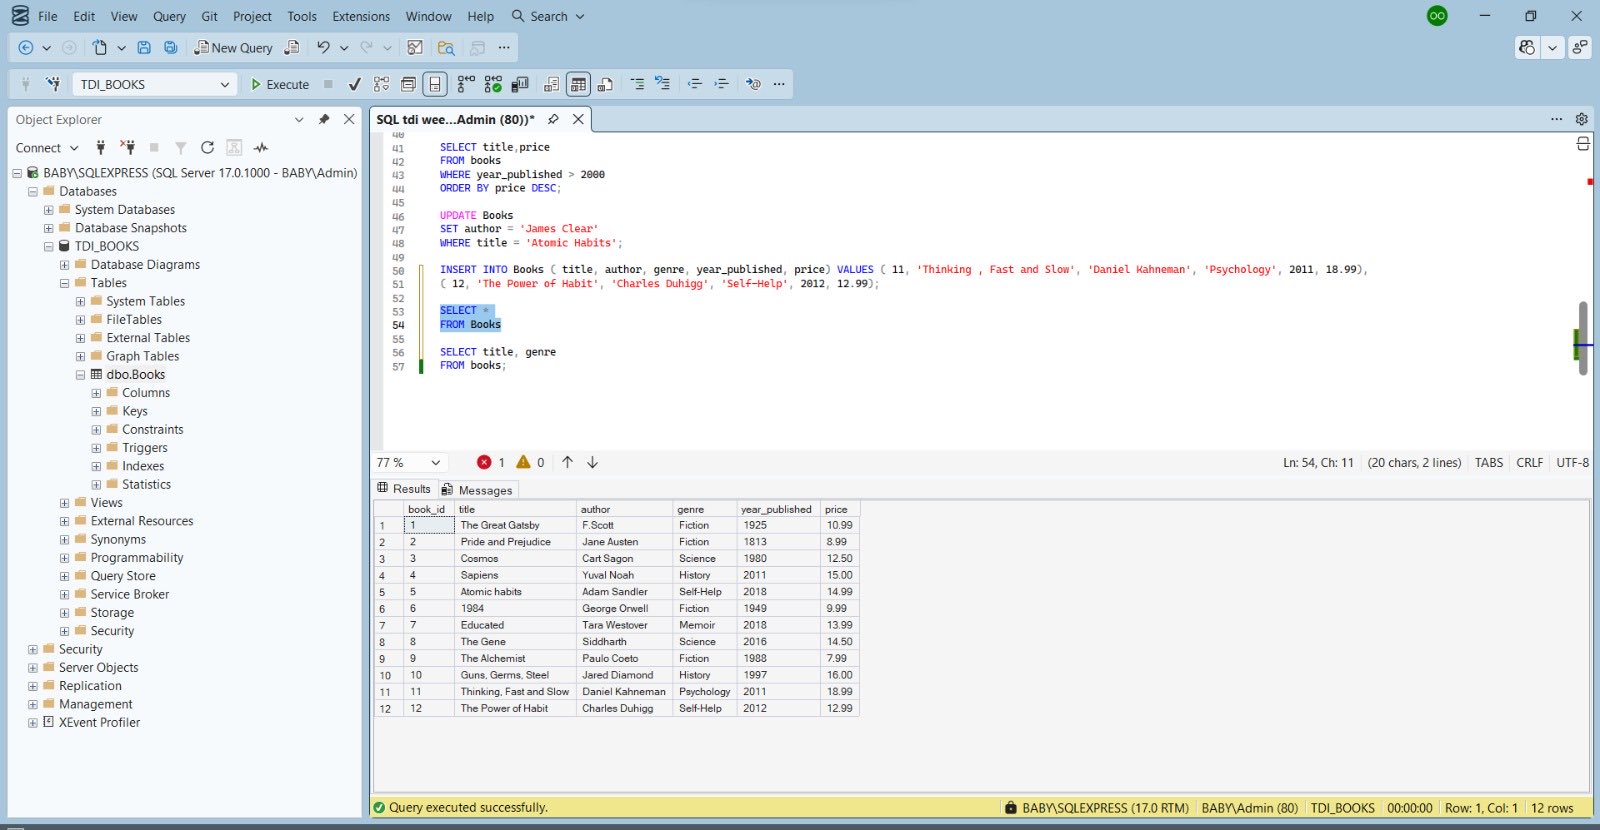Comment out the selected lines

637,85
